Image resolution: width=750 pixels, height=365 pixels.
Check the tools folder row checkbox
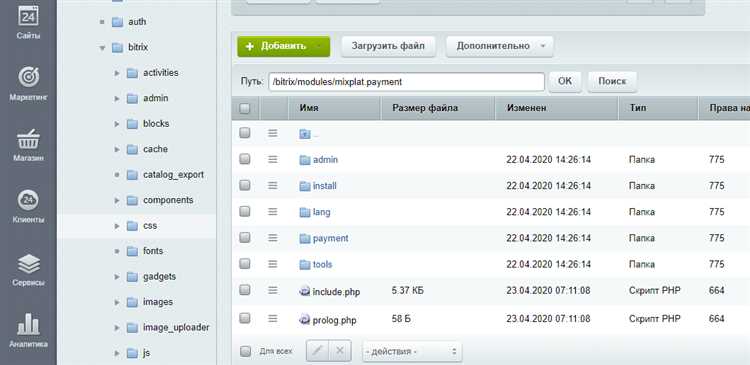pos(244,263)
